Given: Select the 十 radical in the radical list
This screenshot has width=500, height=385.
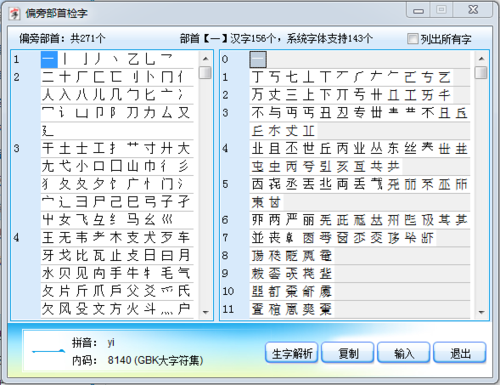Looking at the screenshot, I should 65,77.
